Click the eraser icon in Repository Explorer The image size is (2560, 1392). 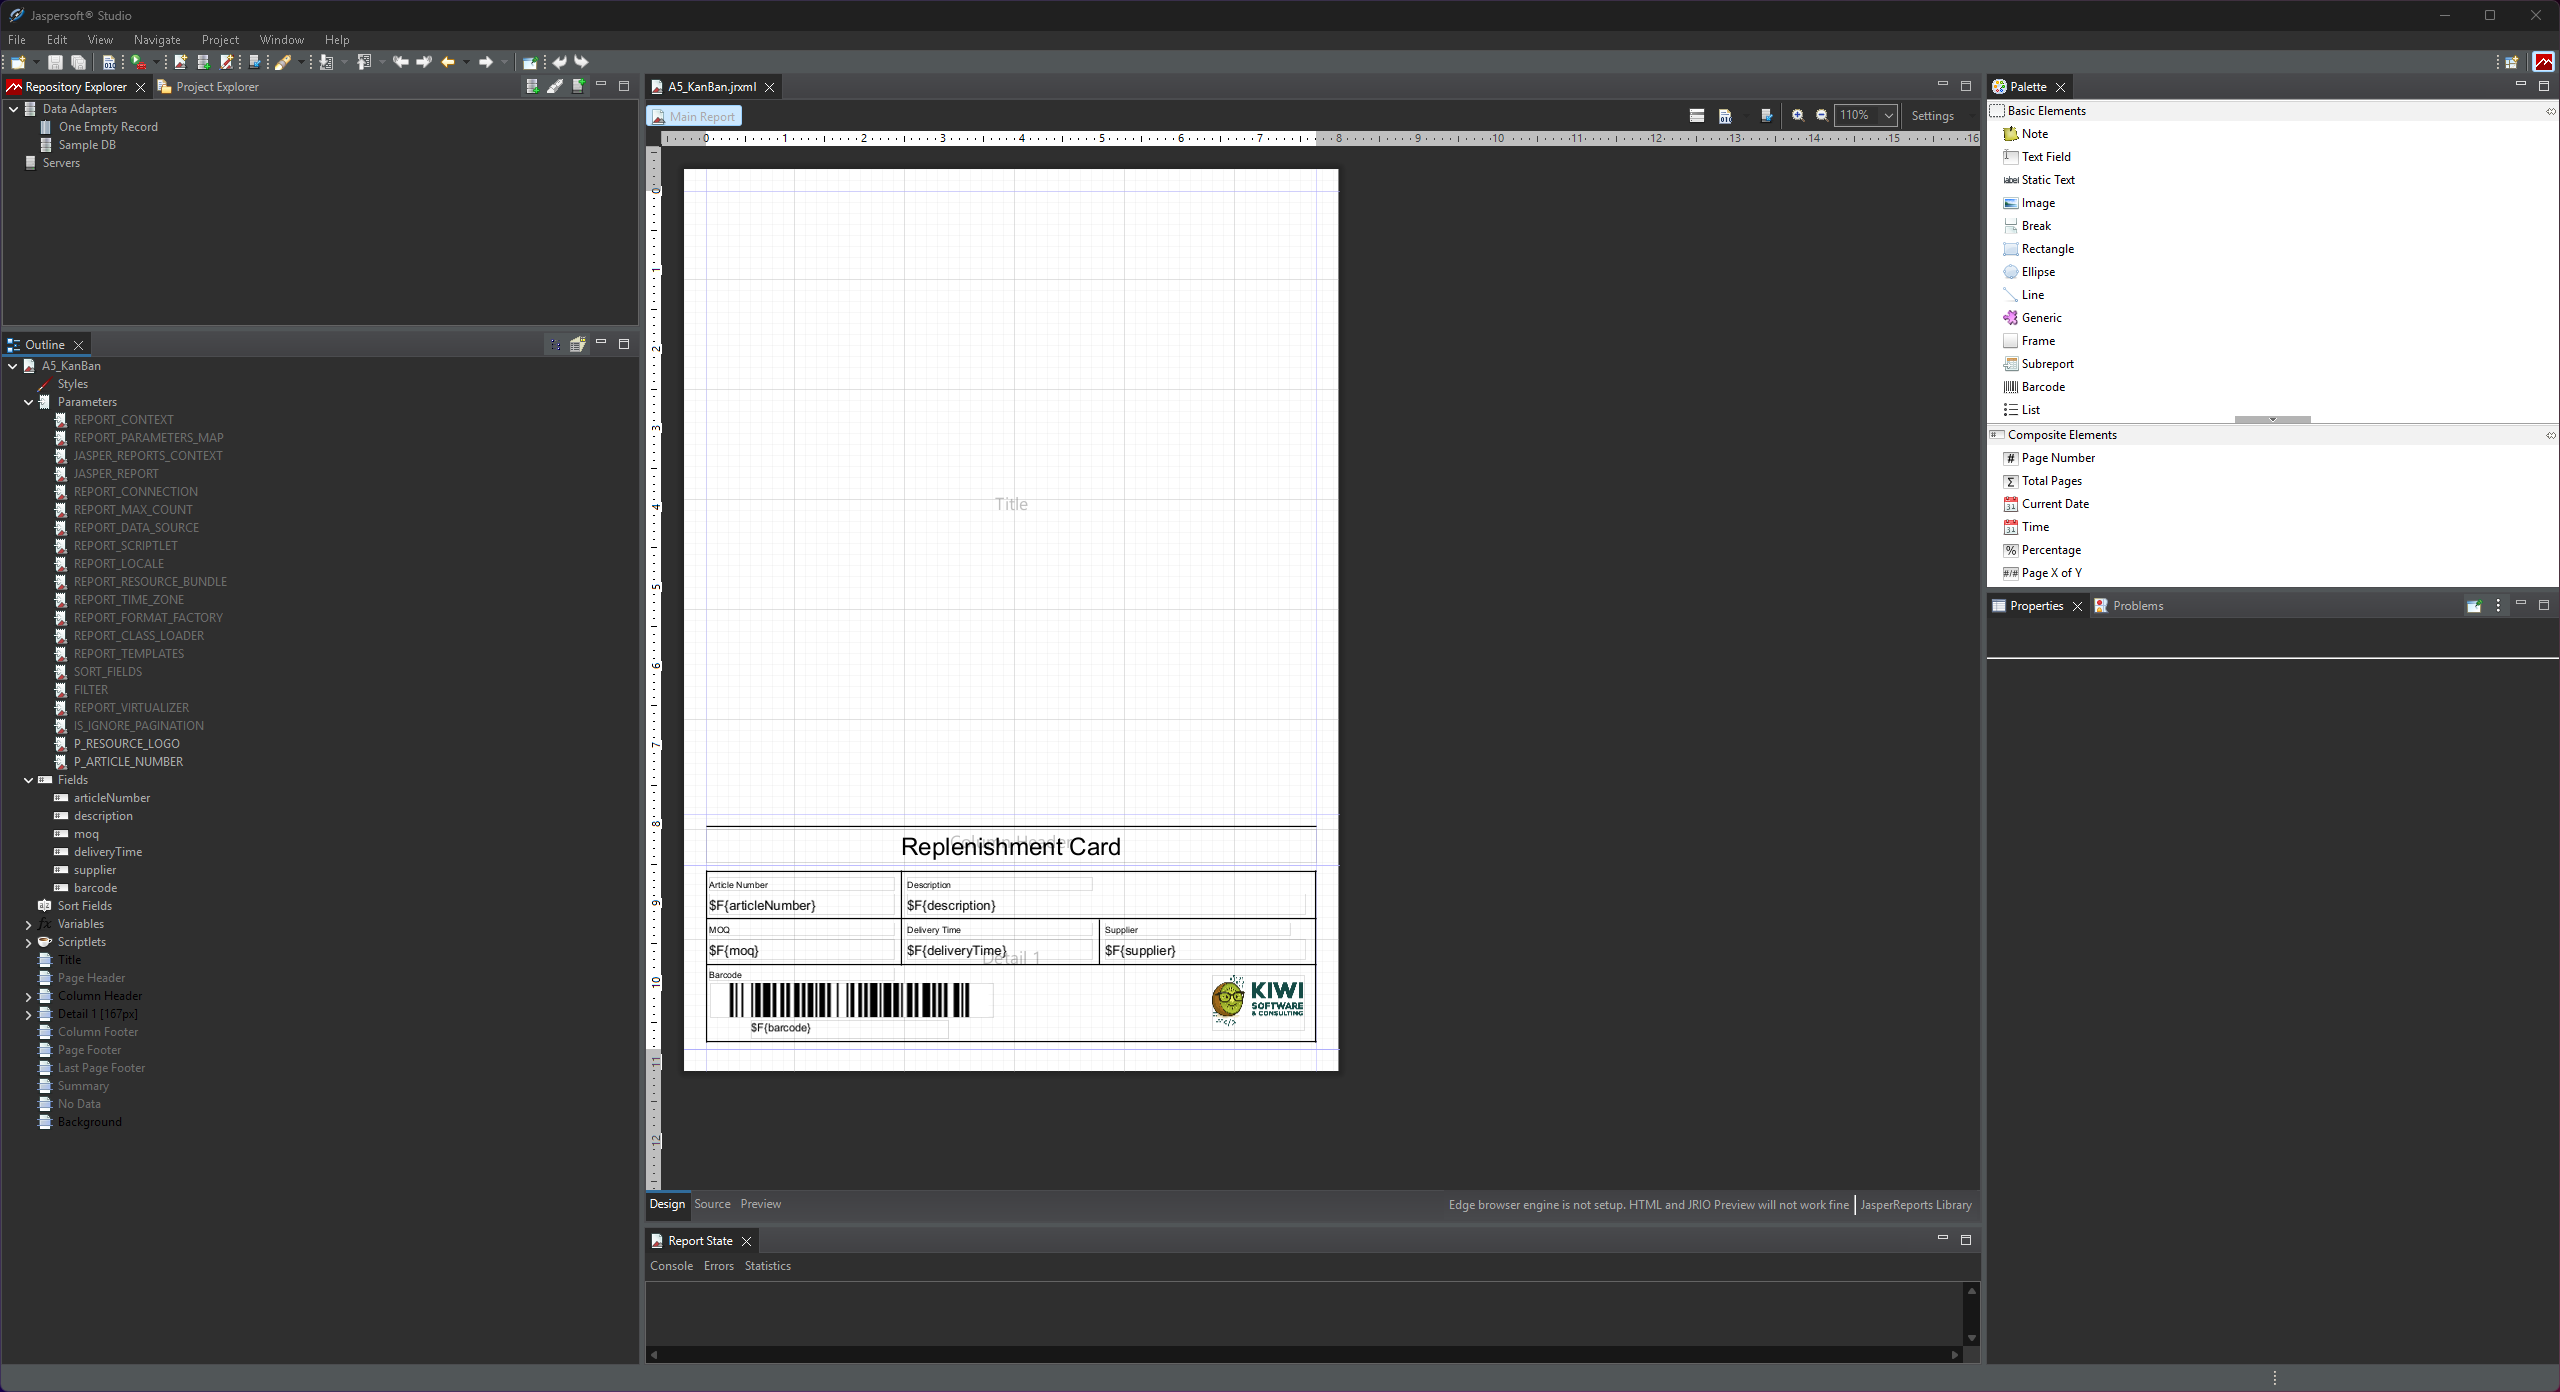(555, 87)
